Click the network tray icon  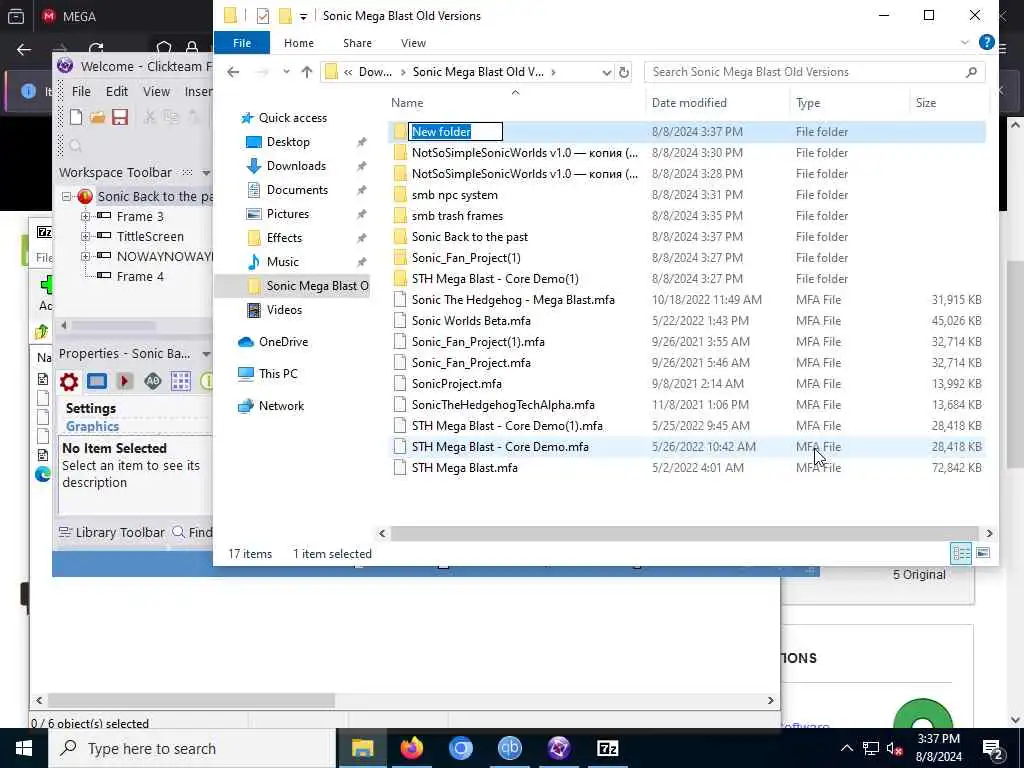pos(871,748)
